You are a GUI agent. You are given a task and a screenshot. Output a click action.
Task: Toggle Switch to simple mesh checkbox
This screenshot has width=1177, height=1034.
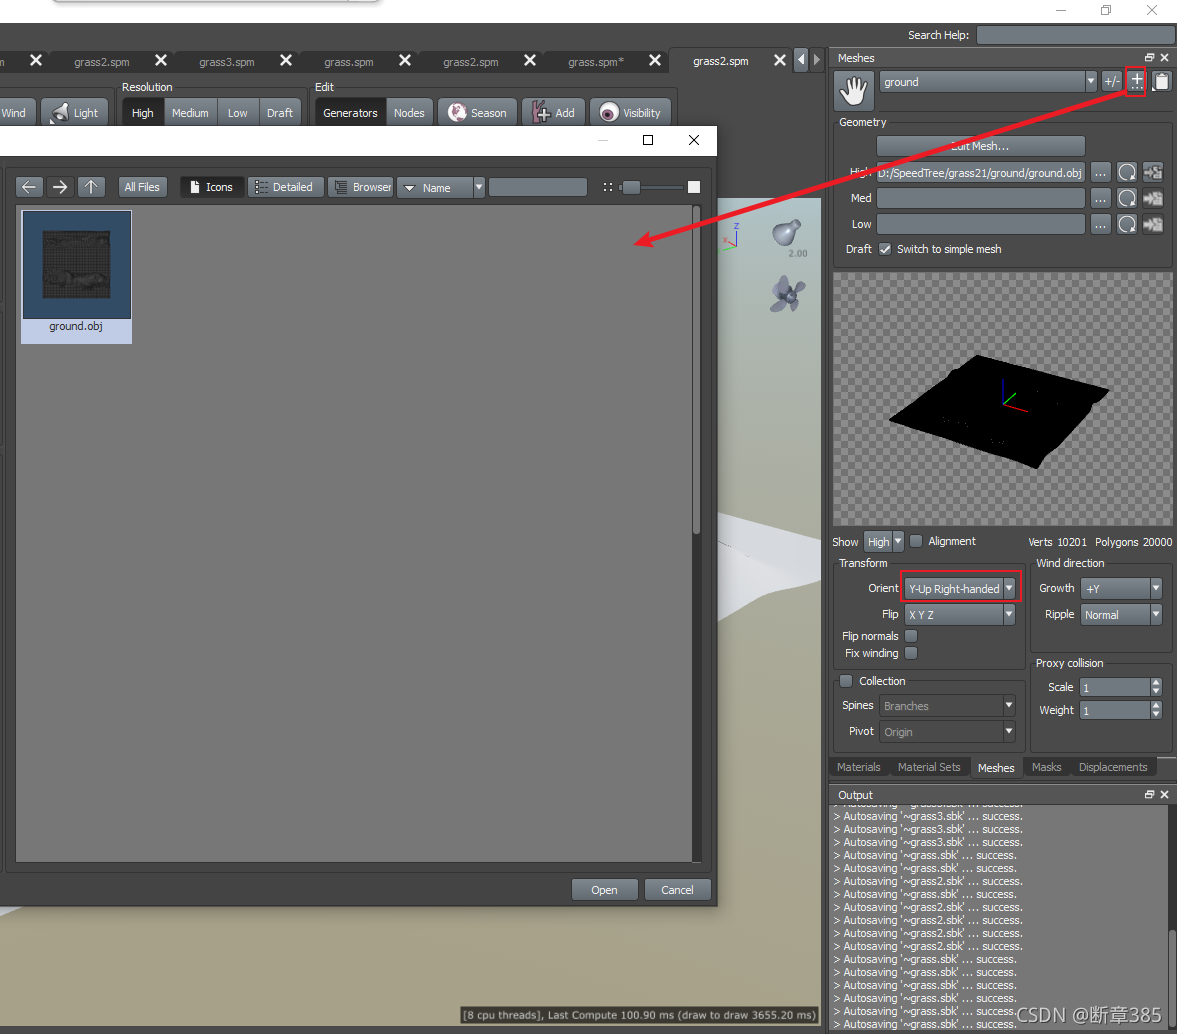point(885,249)
